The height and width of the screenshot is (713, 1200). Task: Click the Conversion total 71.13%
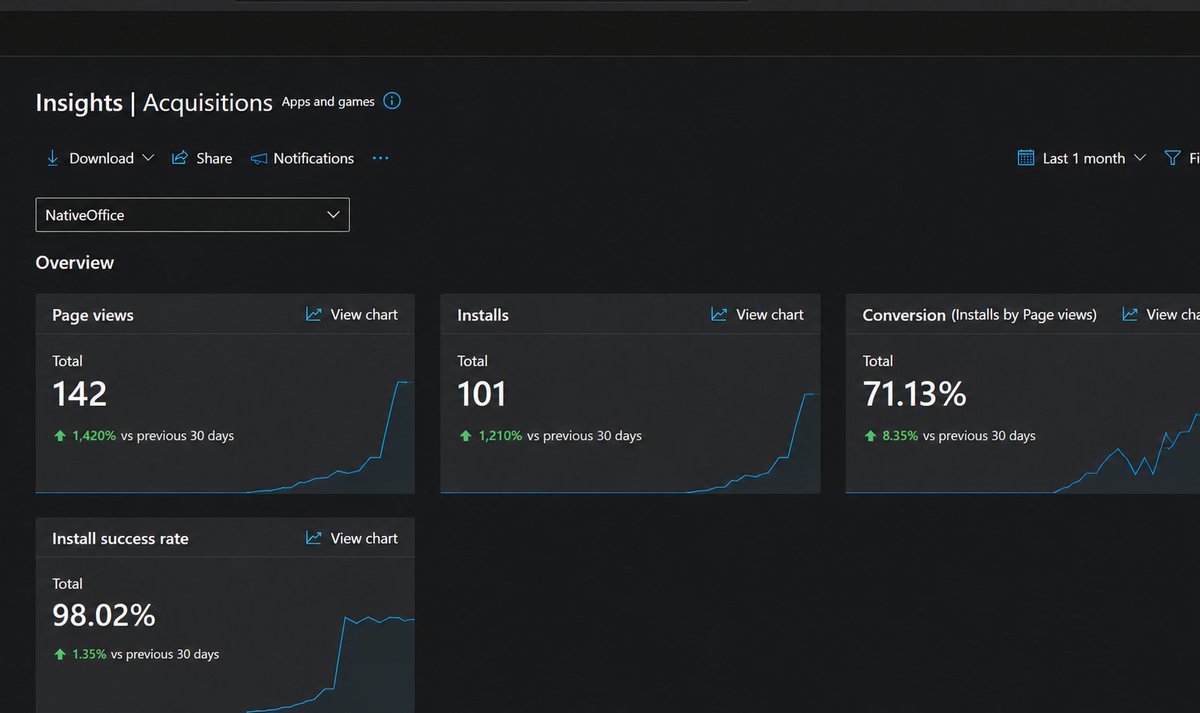pyautogui.click(x=915, y=394)
